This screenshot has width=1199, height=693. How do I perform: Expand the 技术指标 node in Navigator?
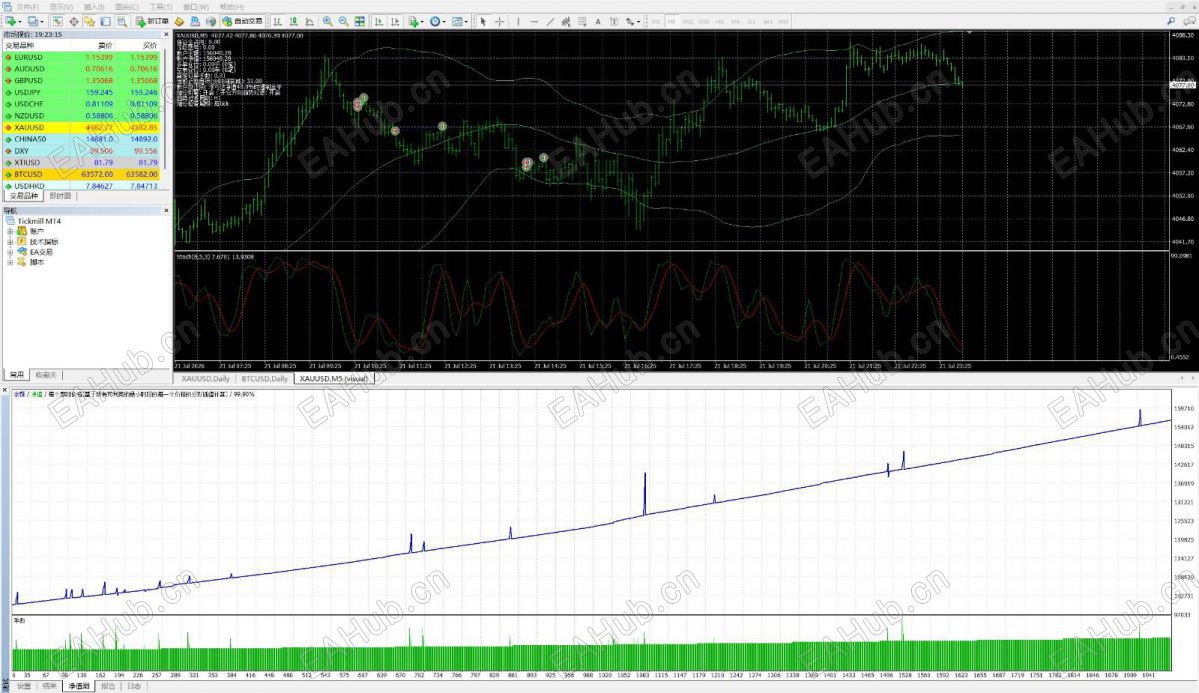(11, 242)
